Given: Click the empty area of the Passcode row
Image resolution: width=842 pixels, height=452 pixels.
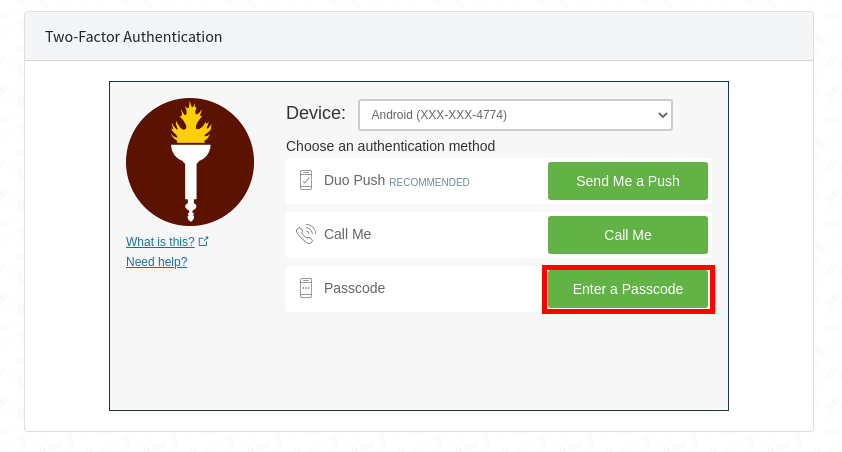Looking at the screenshot, I should click(464, 289).
